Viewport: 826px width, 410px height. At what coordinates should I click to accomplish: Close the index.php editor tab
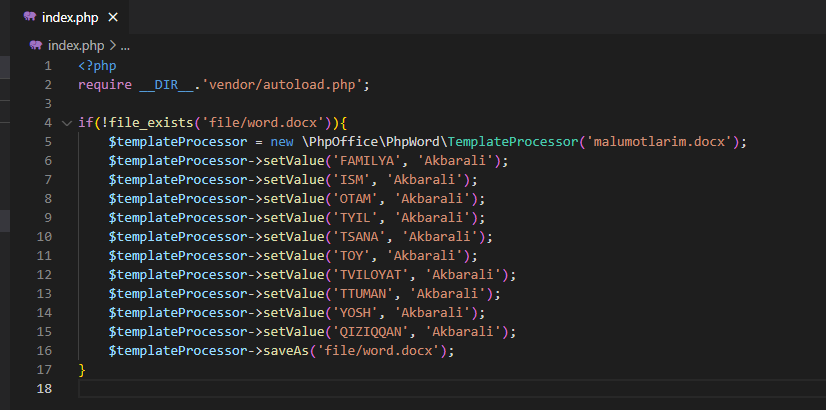(113, 17)
